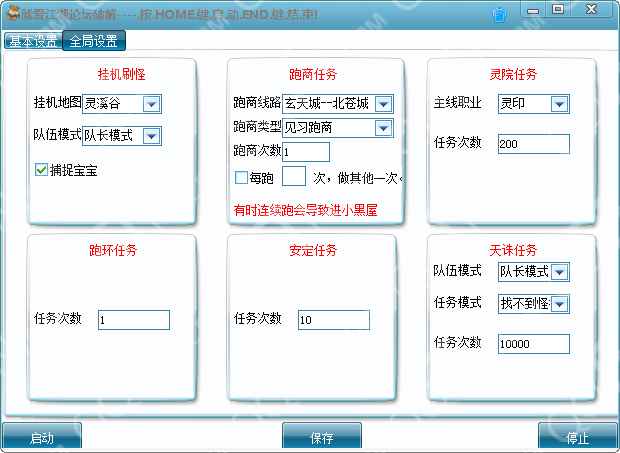
Task: Click the 跑环任务 任务次数 field
Action: tap(134, 320)
